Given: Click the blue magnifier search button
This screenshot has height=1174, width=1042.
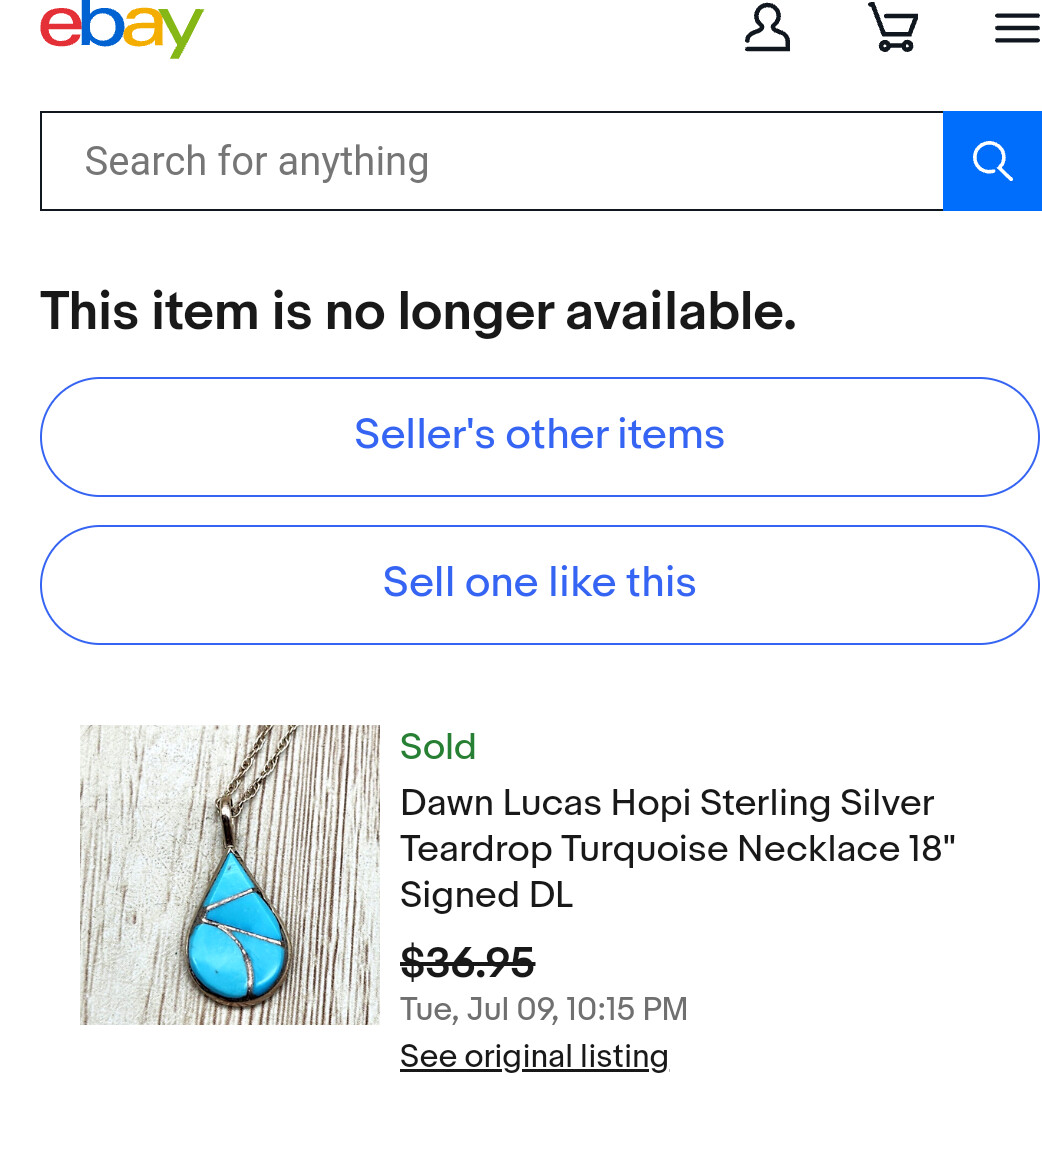Looking at the screenshot, I should [993, 161].
